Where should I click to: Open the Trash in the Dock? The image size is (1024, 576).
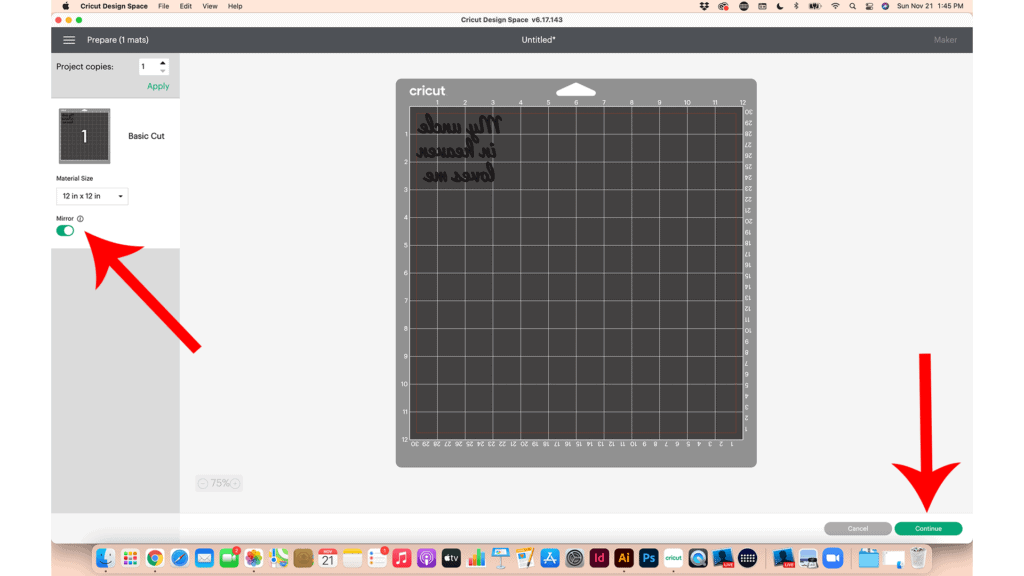[x=918, y=558]
